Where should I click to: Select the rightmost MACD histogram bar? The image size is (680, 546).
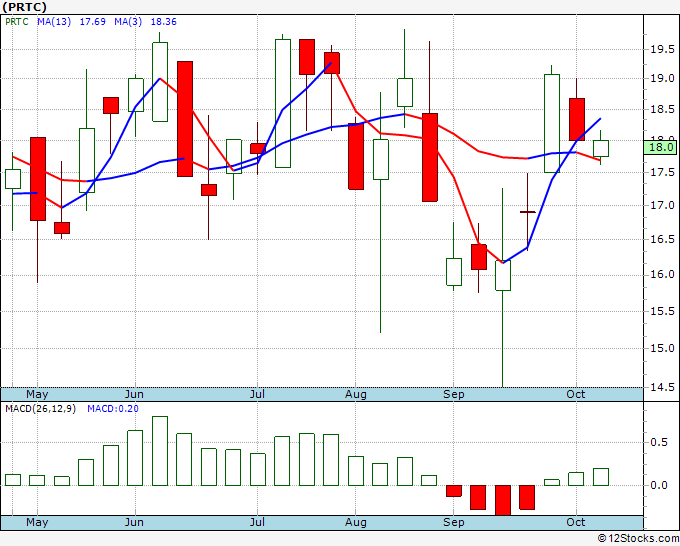[601, 477]
